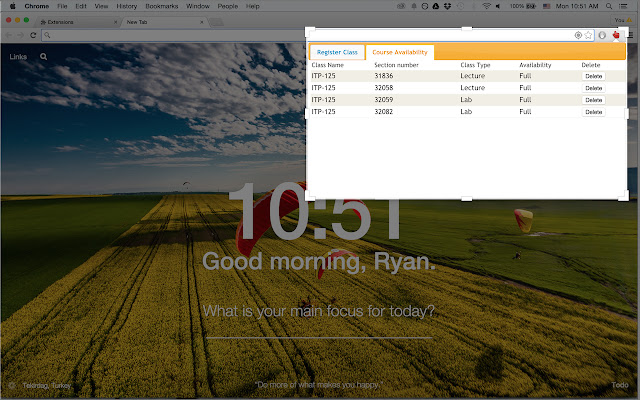Delete section 31836 row

(593, 76)
